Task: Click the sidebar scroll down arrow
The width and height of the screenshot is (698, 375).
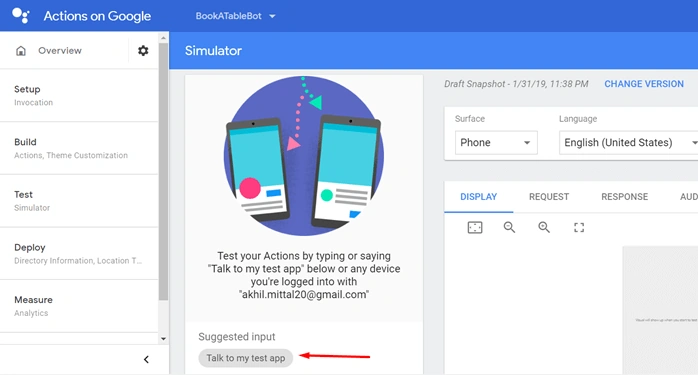Action: tap(163, 338)
